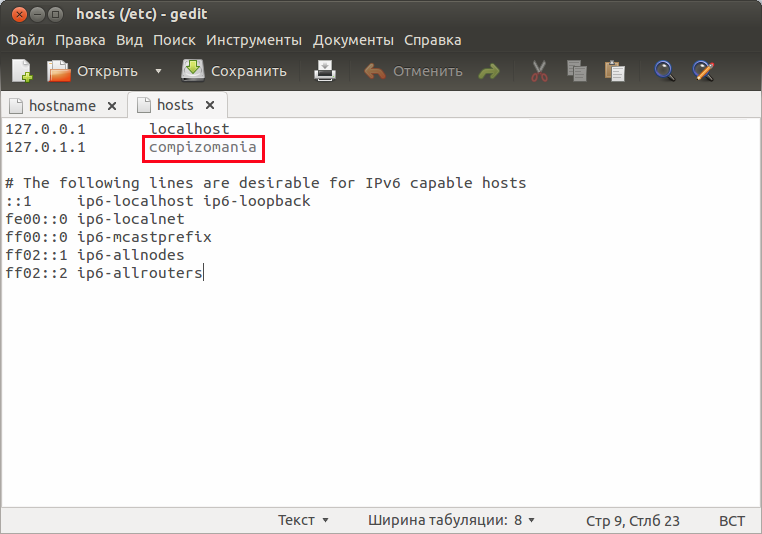The height and width of the screenshot is (534, 762).
Task: Open the Инструменты menu
Action: tap(254, 40)
